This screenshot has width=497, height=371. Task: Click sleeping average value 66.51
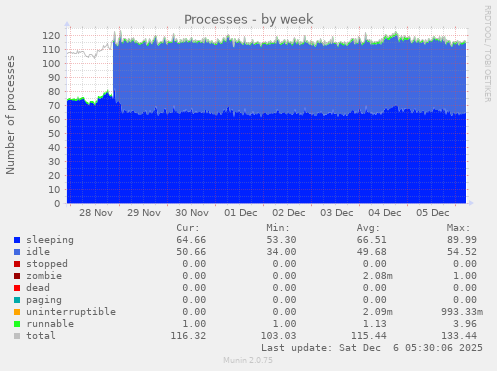pyautogui.click(x=371, y=240)
